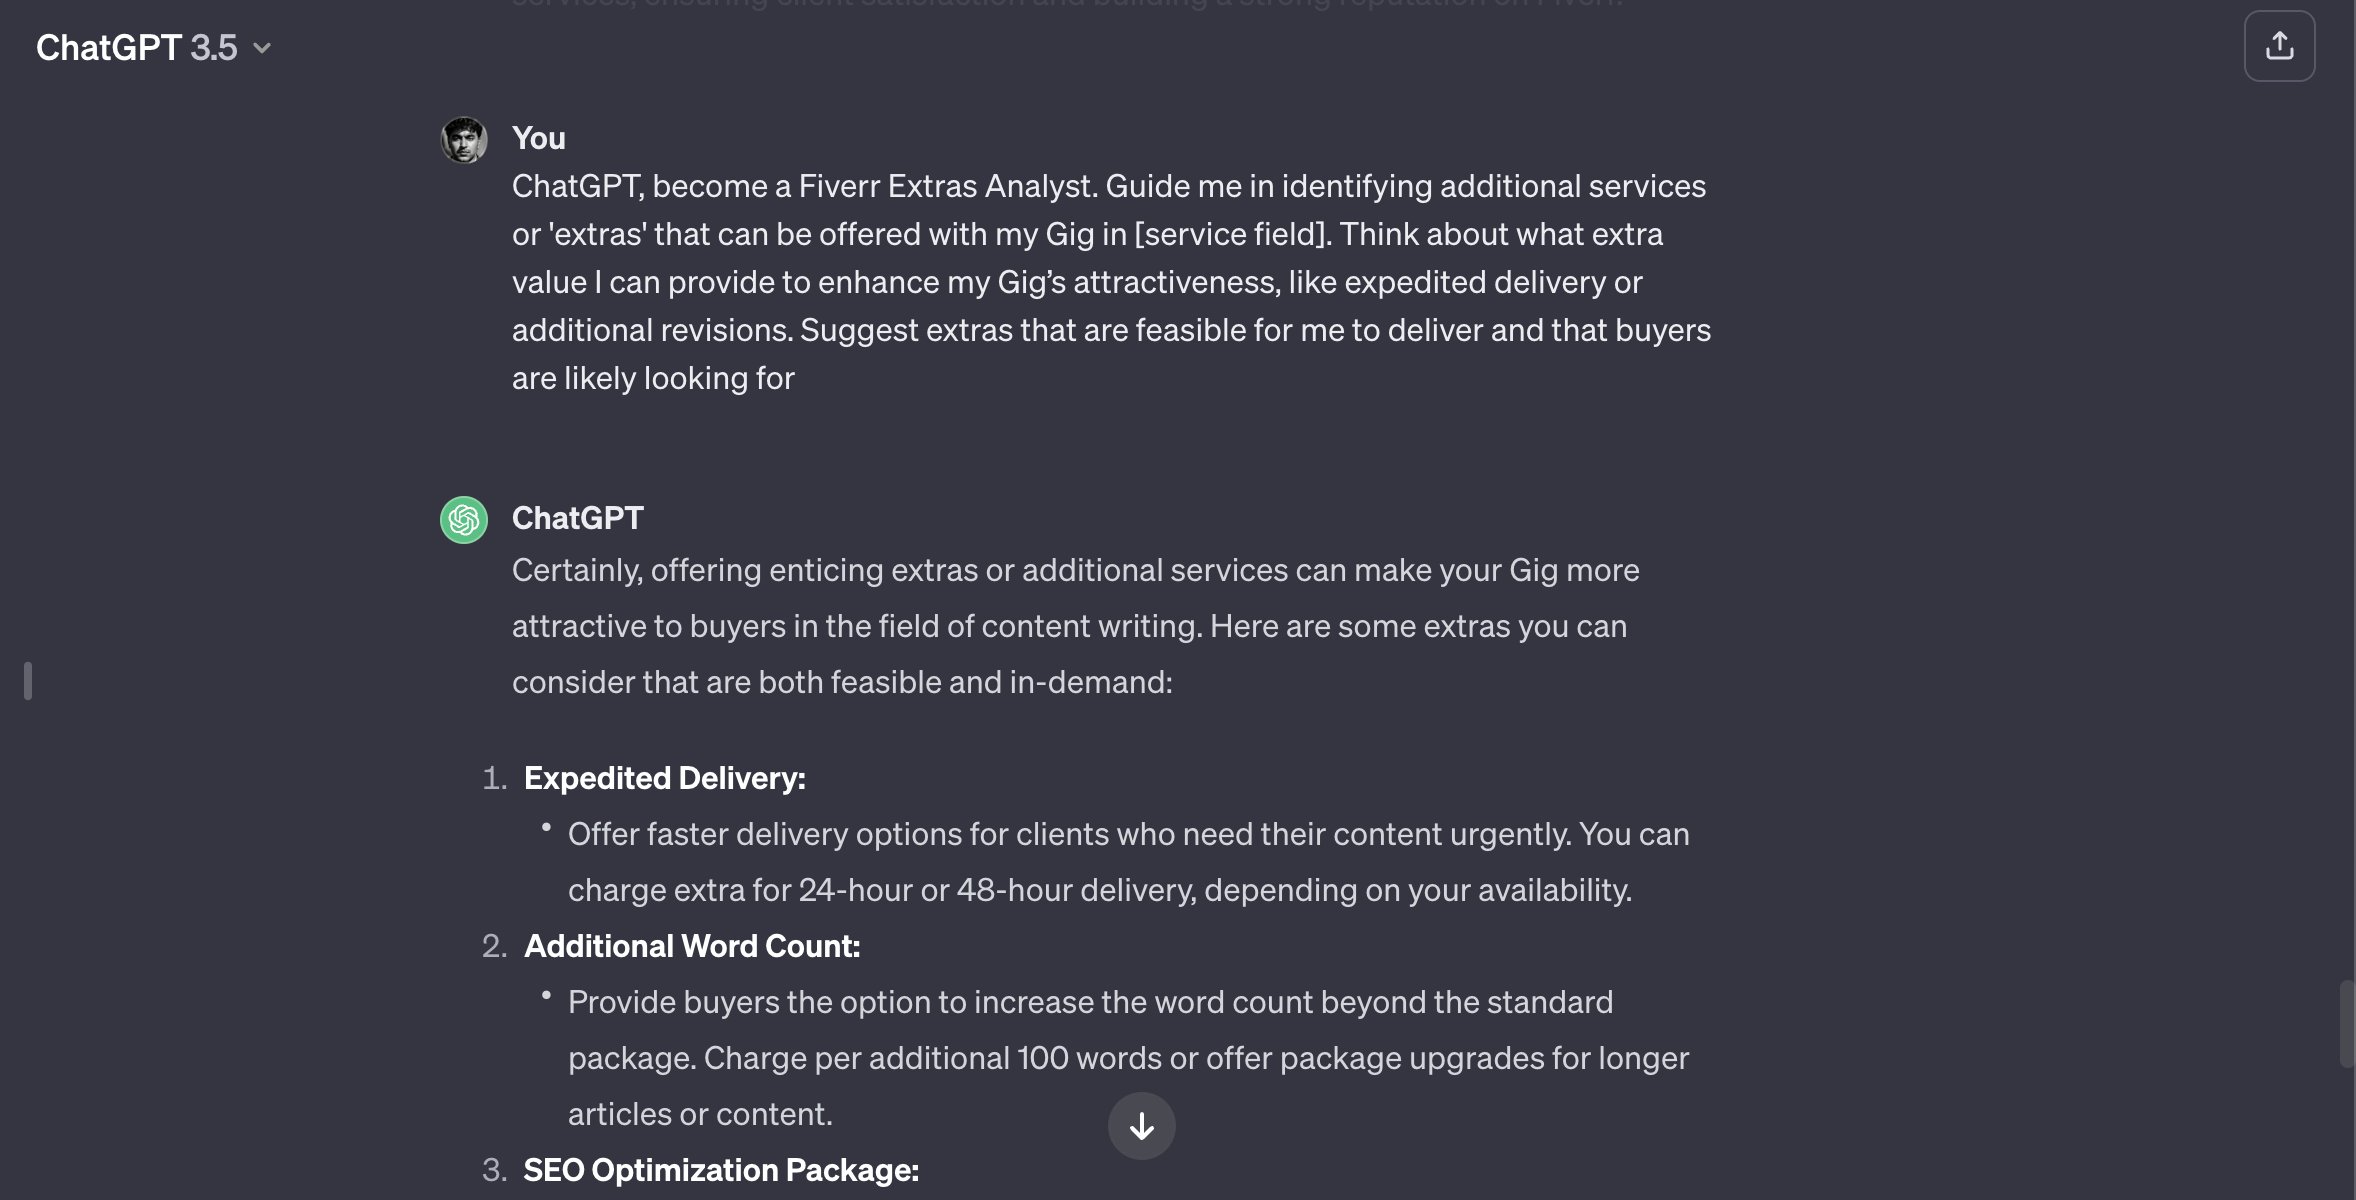
Task: Click the green ChatGPT logo avatar
Action: coord(463,519)
